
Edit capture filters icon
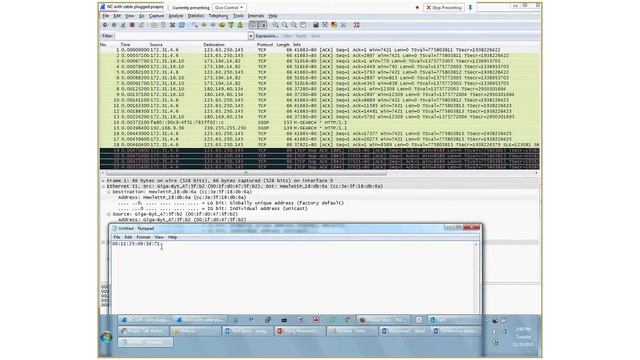[x=316, y=25]
